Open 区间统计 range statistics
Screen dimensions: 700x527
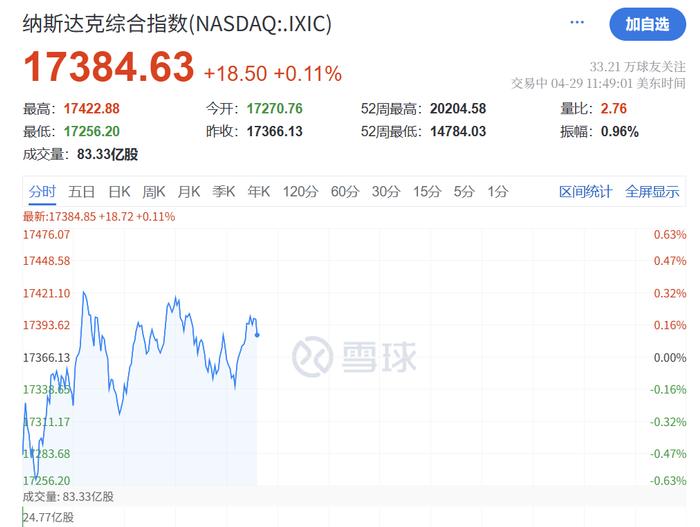[x=585, y=192]
